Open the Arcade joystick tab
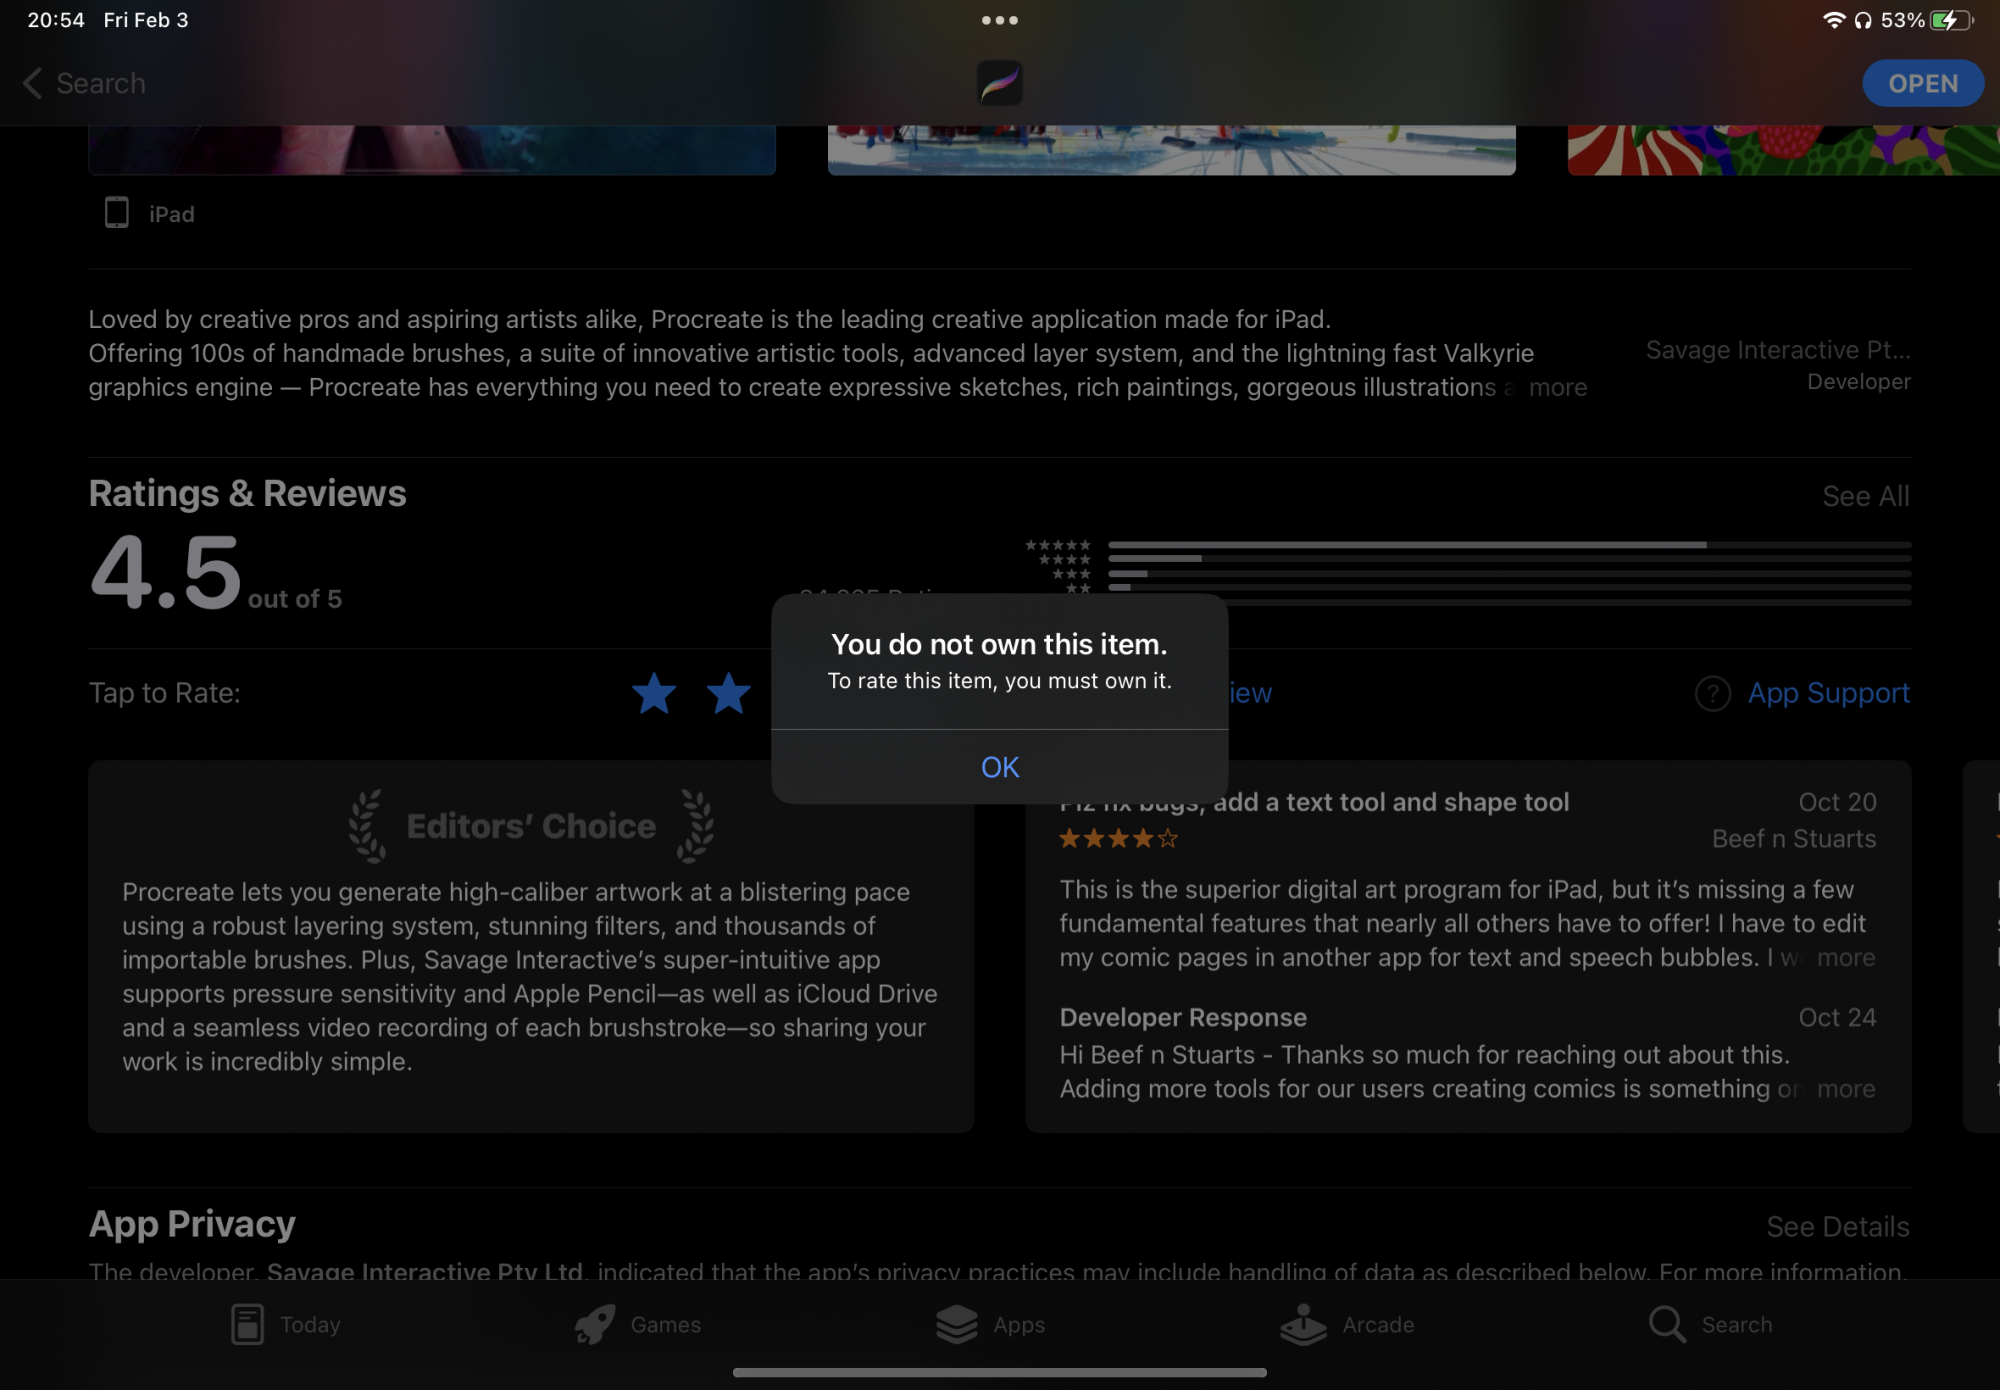Image resolution: width=2000 pixels, height=1390 pixels. click(x=1304, y=1324)
